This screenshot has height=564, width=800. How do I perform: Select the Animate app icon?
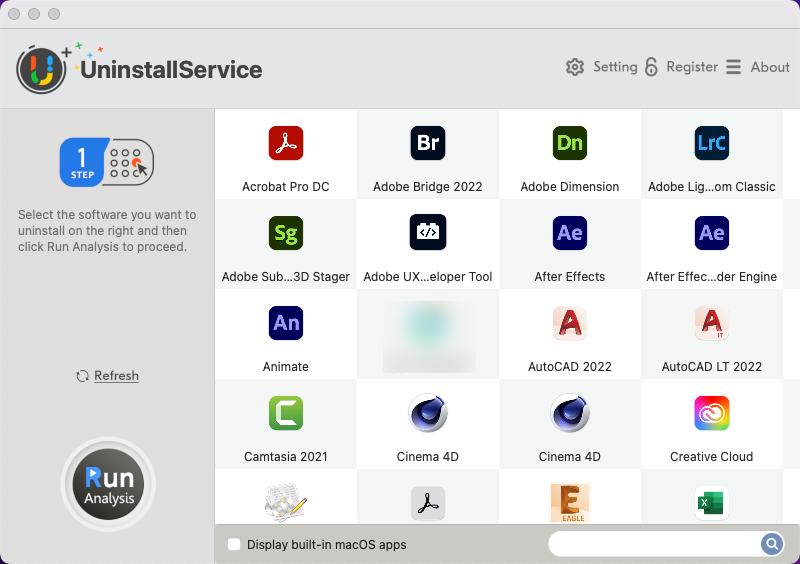286,323
